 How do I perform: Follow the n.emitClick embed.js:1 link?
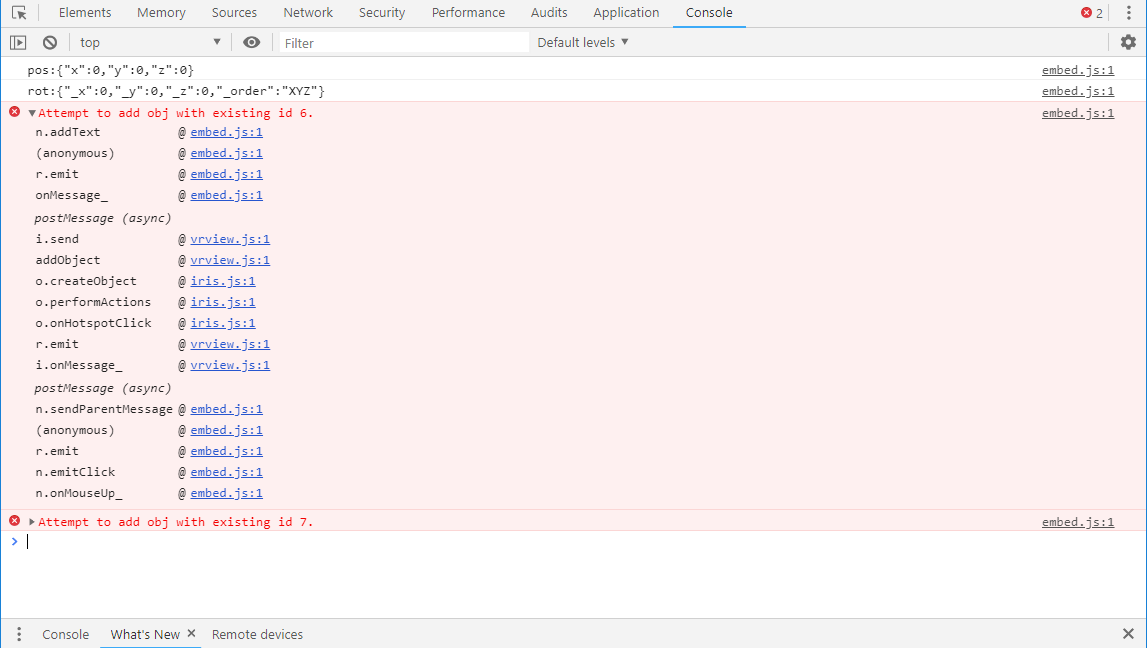click(226, 472)
